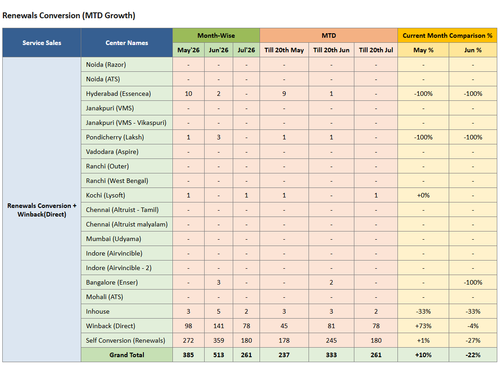This screenshot has height=365, width=500.
Task: Select the 'May %' column header
Action: point(423,50)
